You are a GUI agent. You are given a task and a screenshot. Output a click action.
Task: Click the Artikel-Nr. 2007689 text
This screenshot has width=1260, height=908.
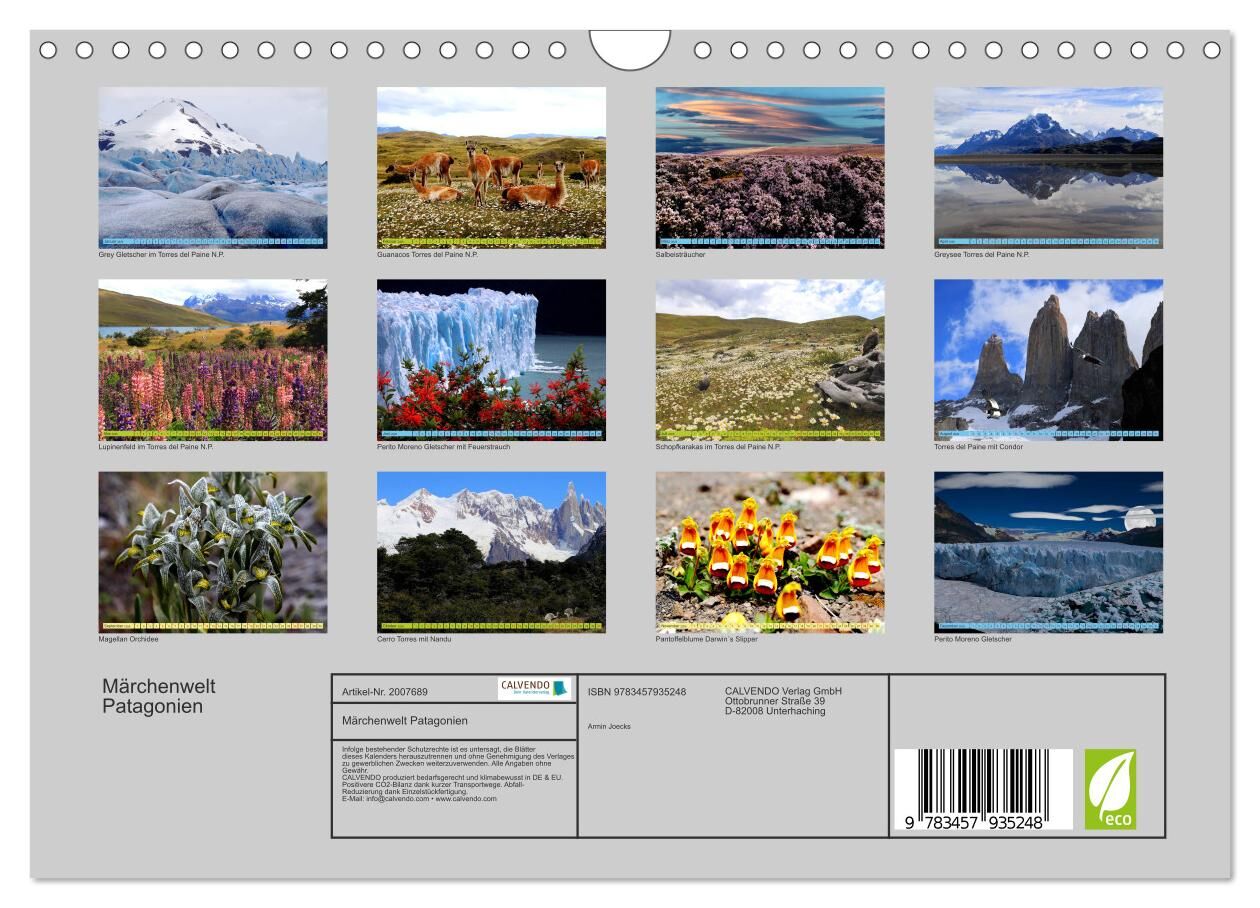(385, 692)
